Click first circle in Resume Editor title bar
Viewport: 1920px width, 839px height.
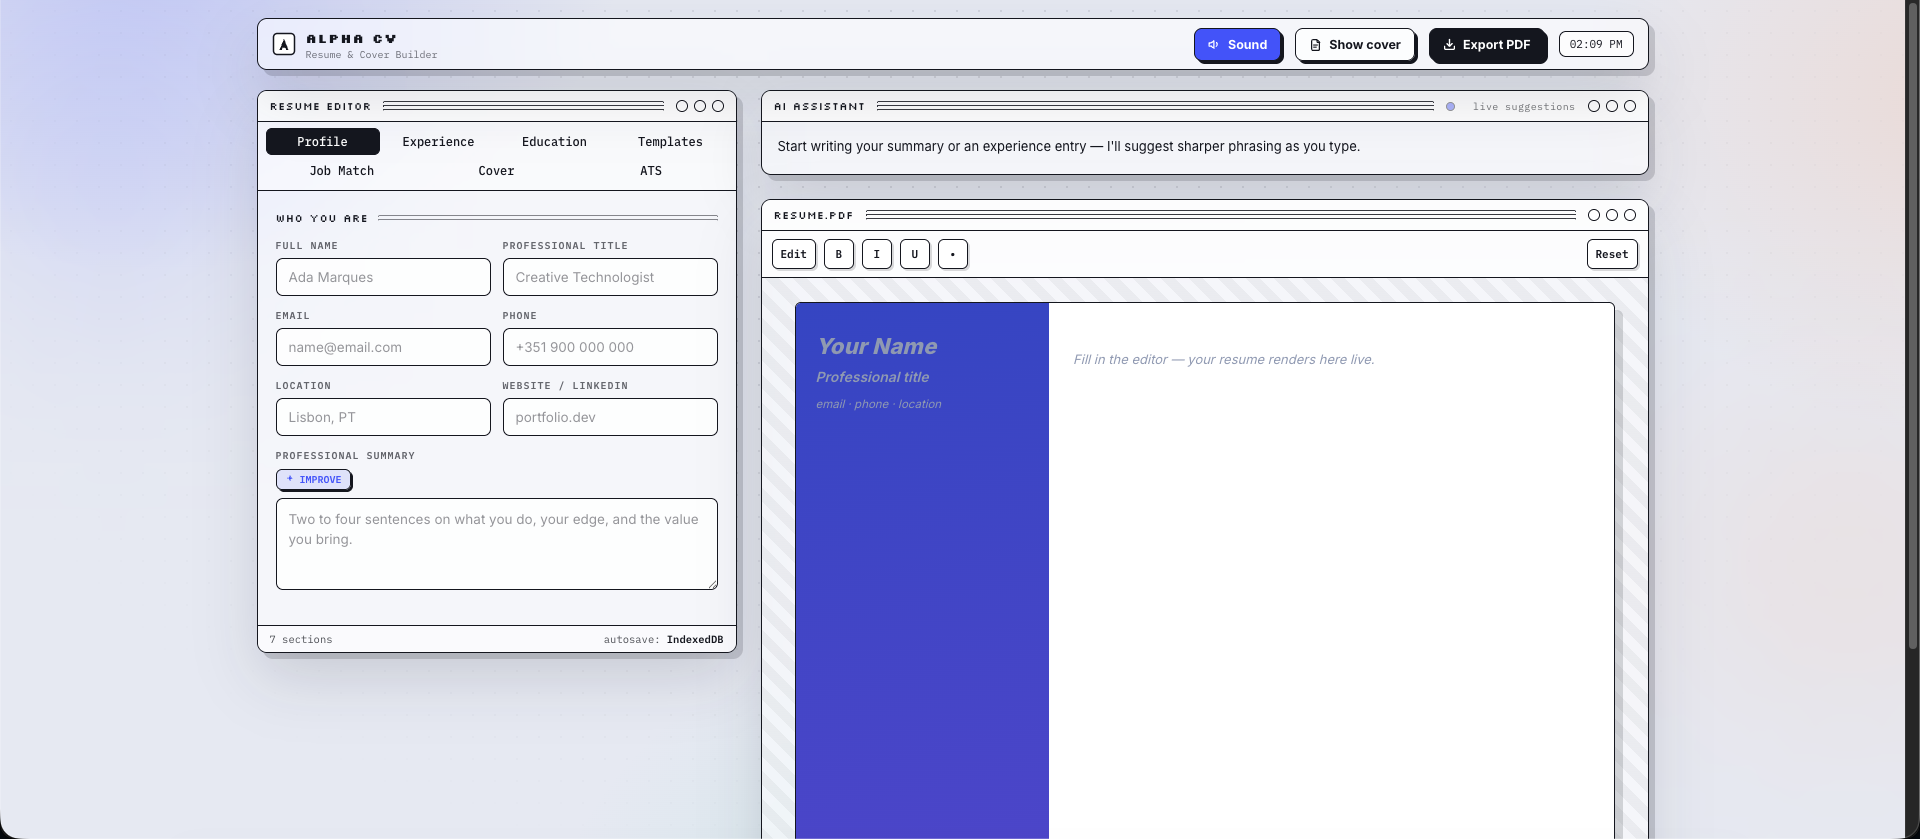click(682, 106)
